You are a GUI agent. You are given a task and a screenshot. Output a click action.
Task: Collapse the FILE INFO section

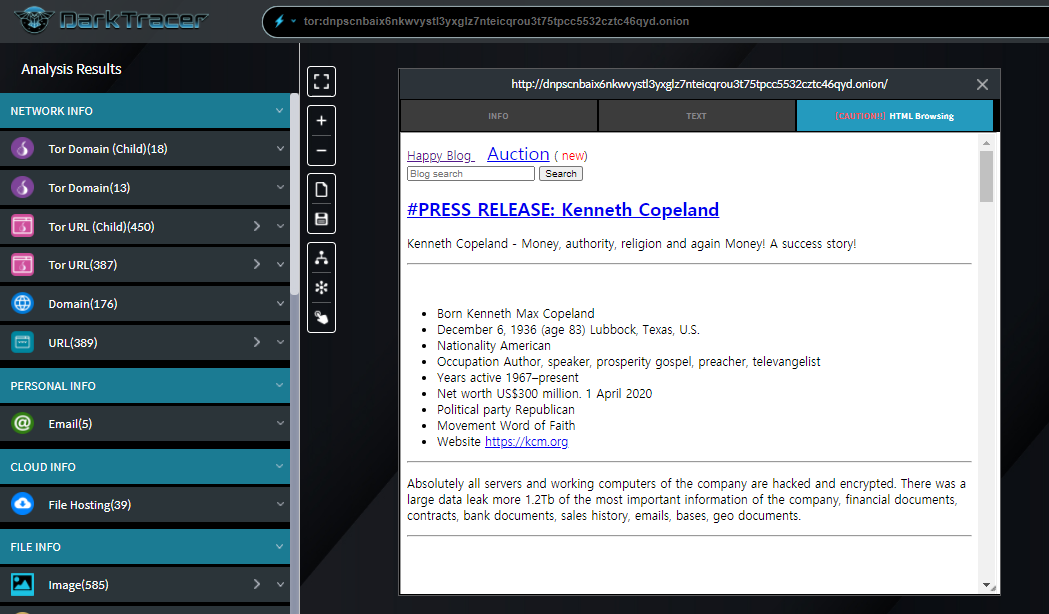280,546
